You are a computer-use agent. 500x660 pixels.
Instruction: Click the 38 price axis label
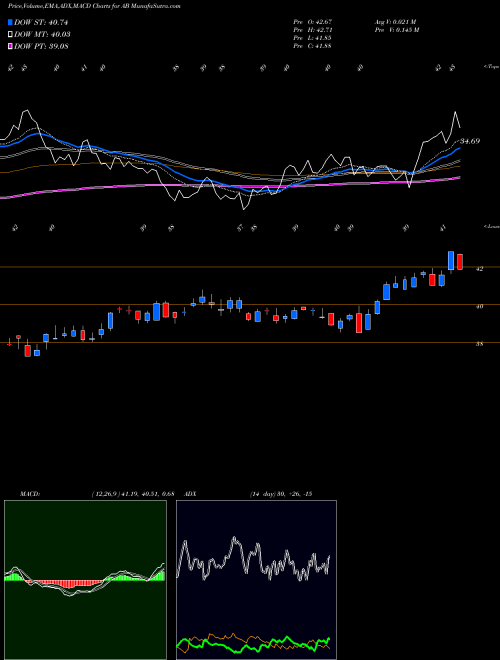480,344
